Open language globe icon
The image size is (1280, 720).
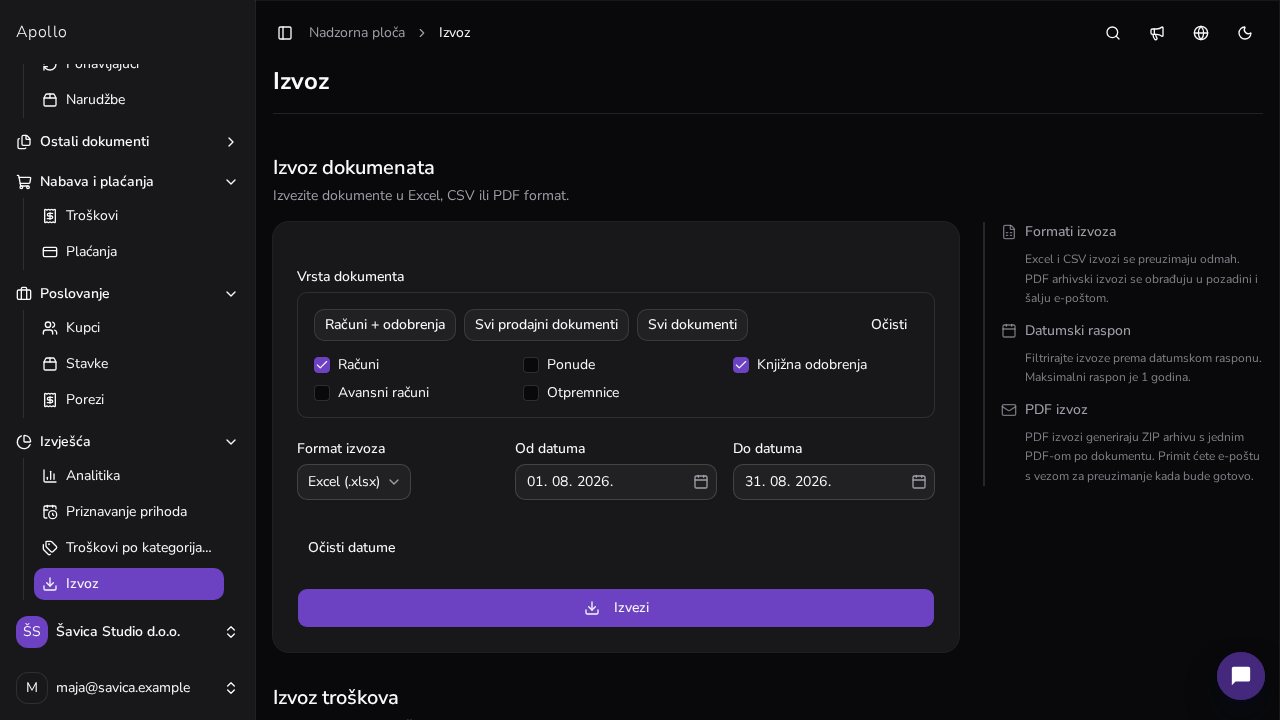[1201, 33]
